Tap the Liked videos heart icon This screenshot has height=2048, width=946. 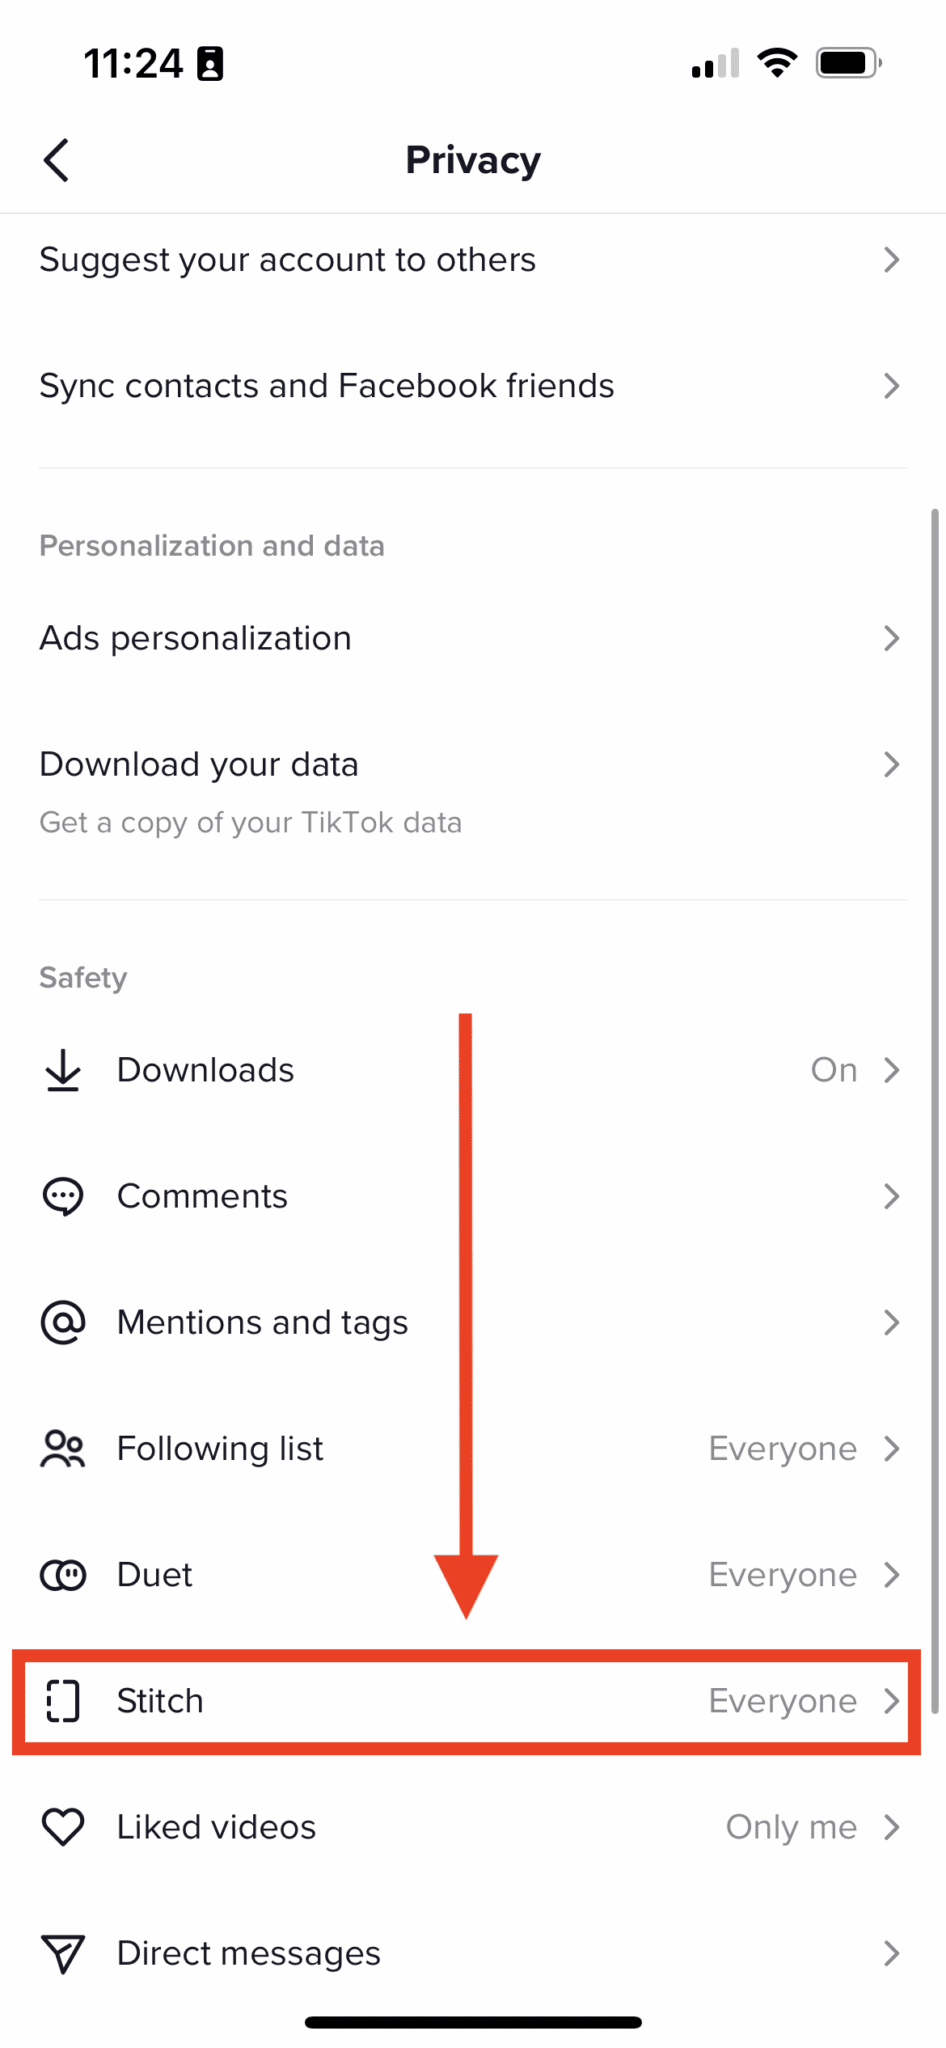[x=63, y=1827]
